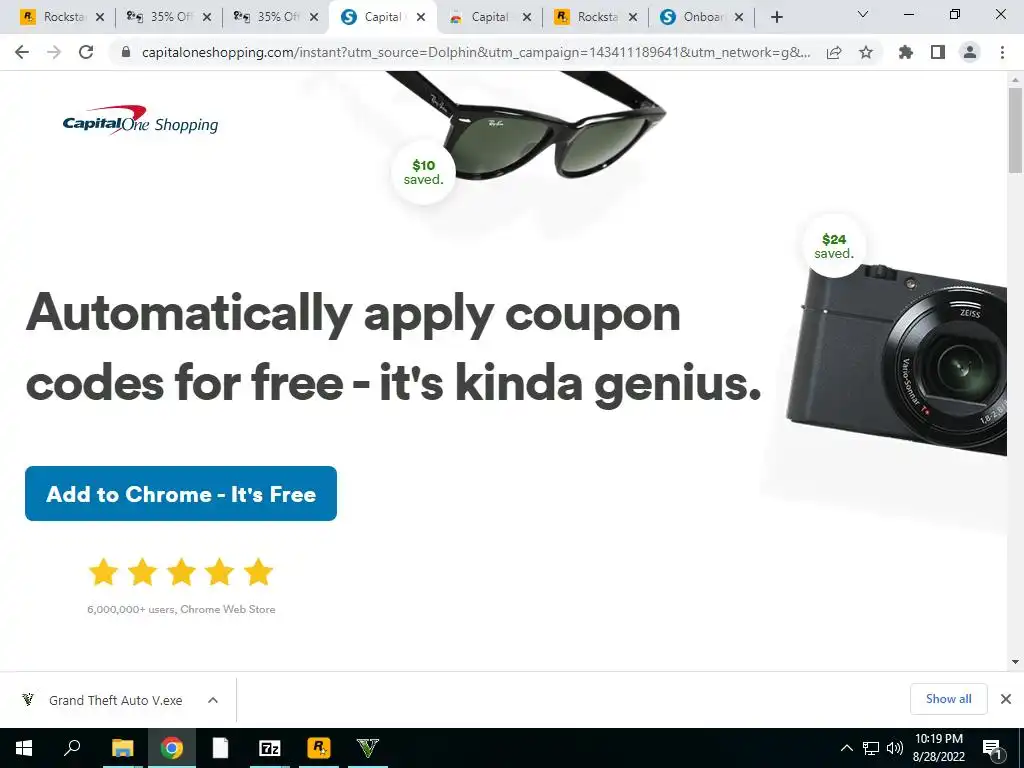The height and width of the screenshot is (768, 1024).
Task: Click Show all downloads button
Action: click(948, 699)
